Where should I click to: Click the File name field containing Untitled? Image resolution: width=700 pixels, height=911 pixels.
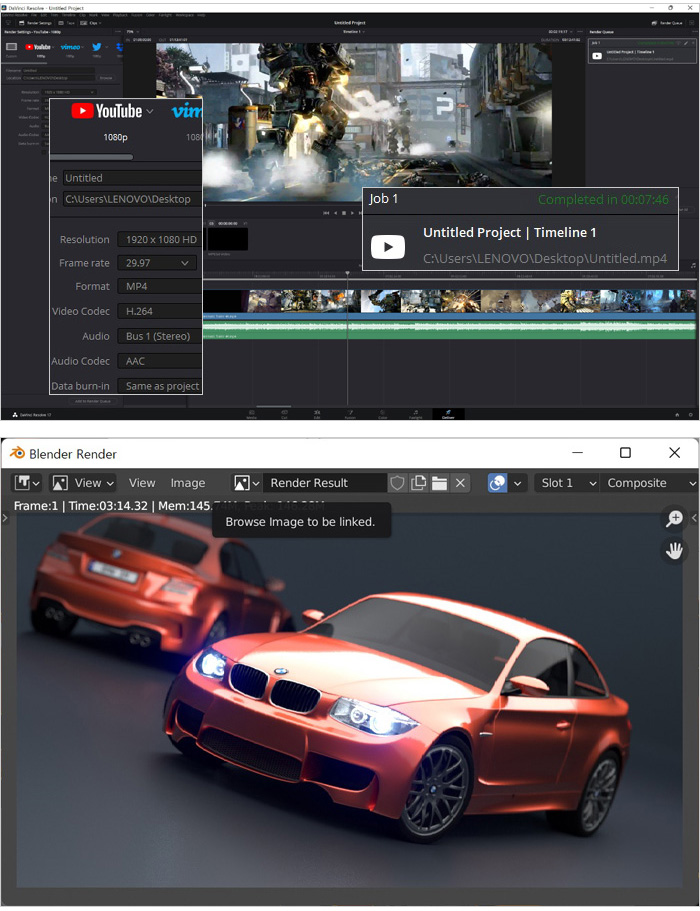[x=130, y=178]
